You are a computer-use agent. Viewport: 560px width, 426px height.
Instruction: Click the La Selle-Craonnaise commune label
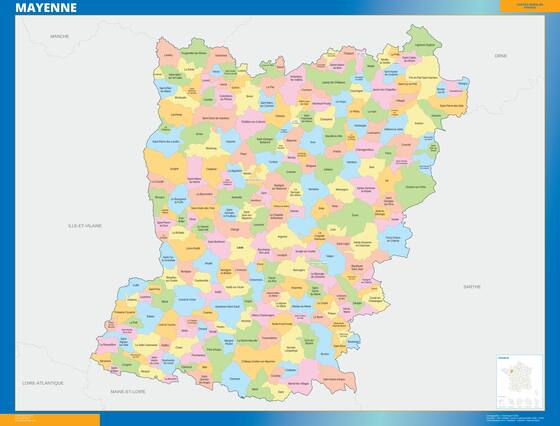tap(146, 345)
